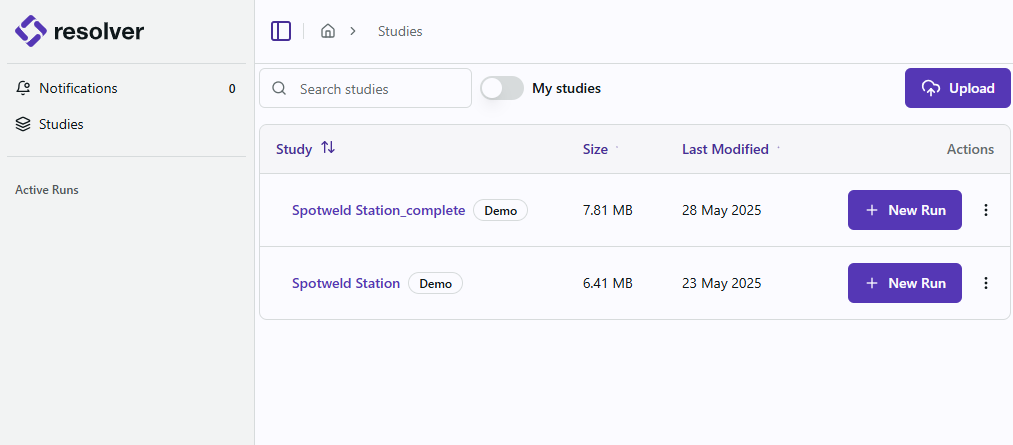Click the 6.41 MB size value
Screen dimensions: 1013x445
607,283
